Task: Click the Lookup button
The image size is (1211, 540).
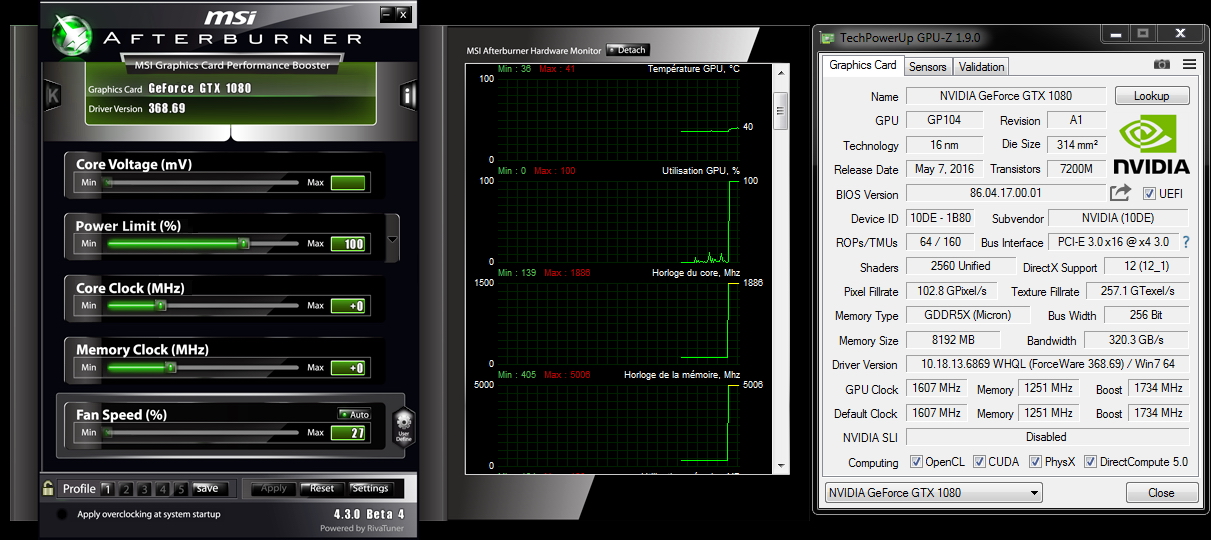Action: (1151, 96)
